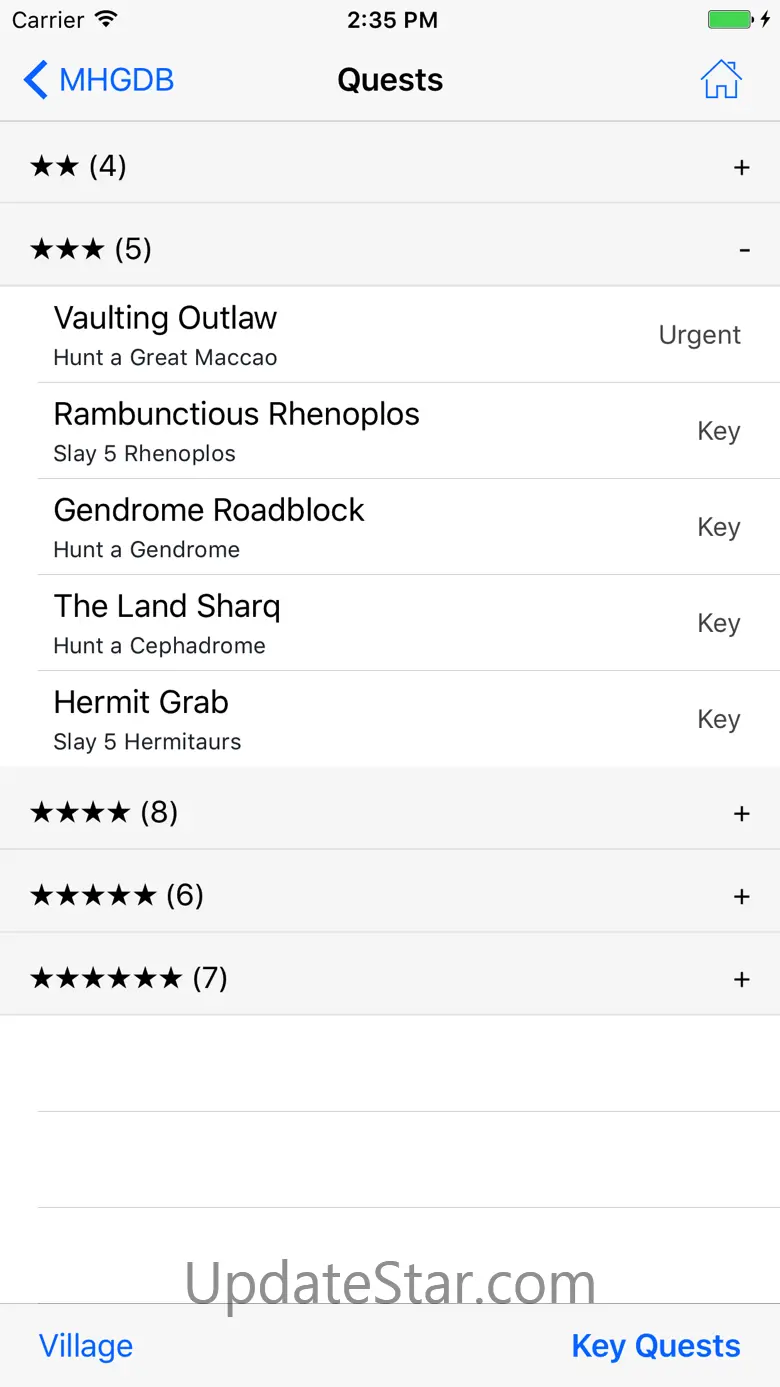Tap the Urgent label on Vaulting Outlaw
This screenshot has height=1387, width=780.
tap(700, 335)
